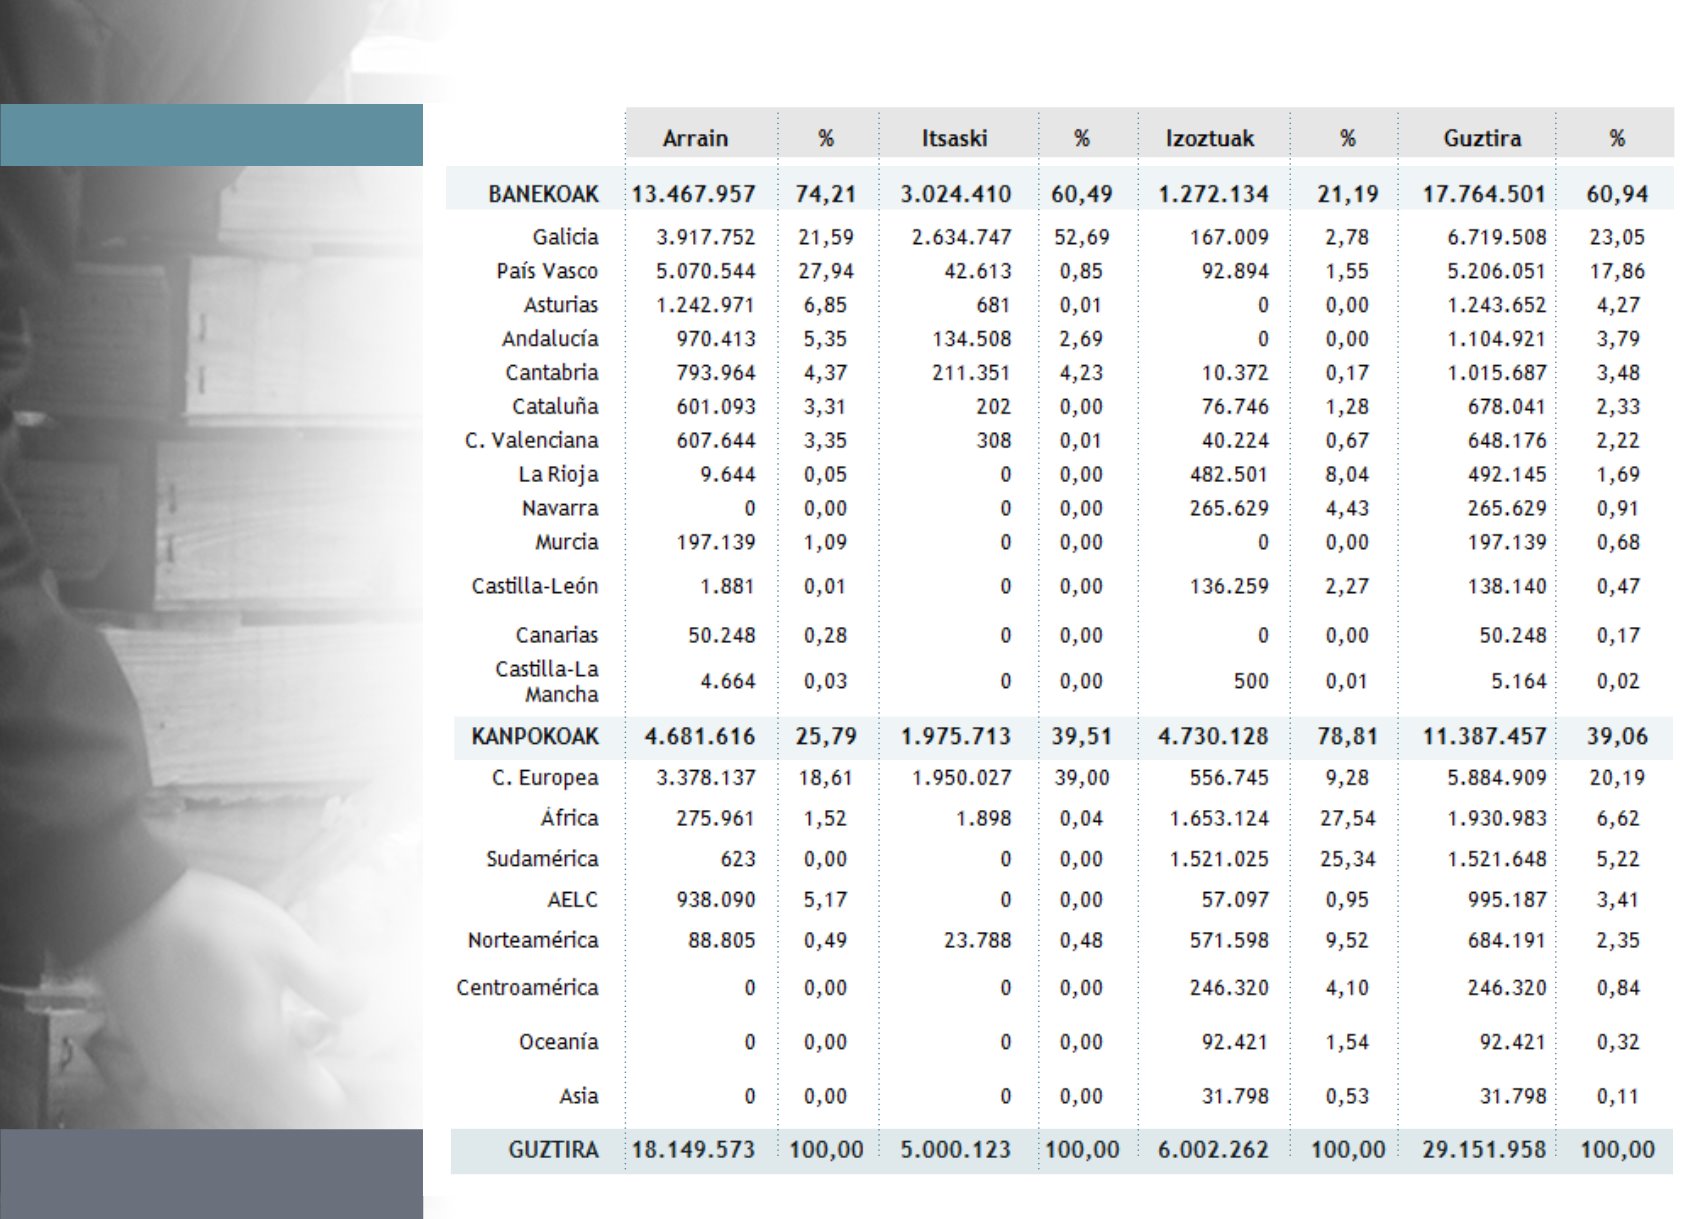Select value 17.764.501 in BANEKOAK row
This screenshot has height=1219, width=1705.
(x=1484, y=194)
